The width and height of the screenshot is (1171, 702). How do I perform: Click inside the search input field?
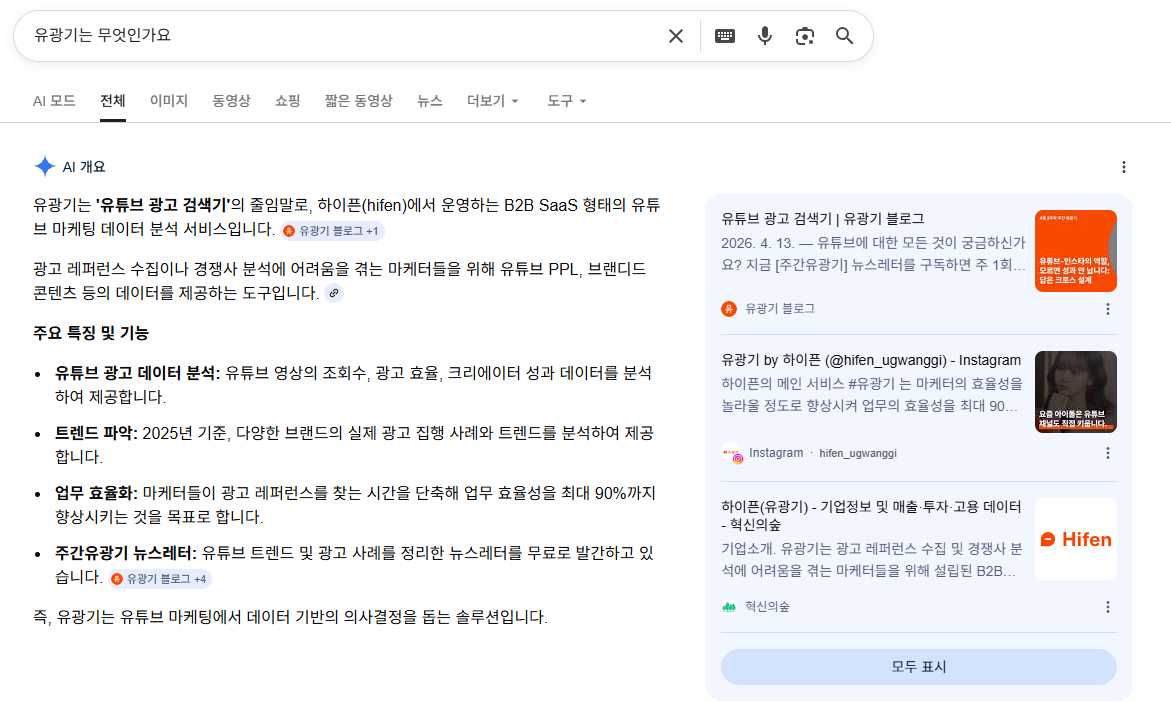[x=300, y=35]
